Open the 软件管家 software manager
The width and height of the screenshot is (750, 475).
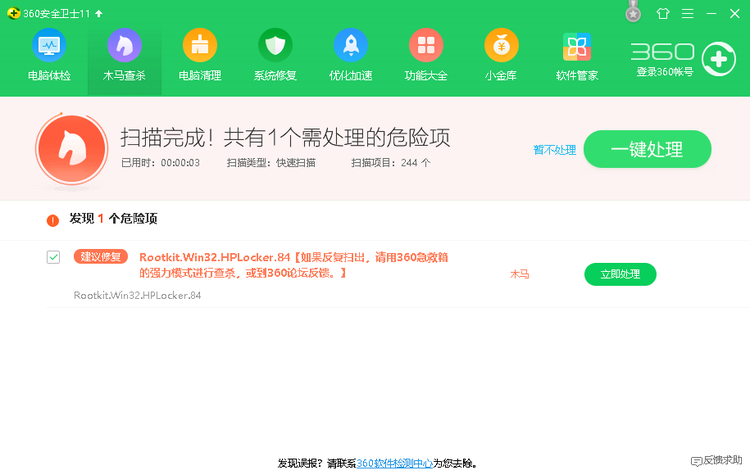point(577,55)
